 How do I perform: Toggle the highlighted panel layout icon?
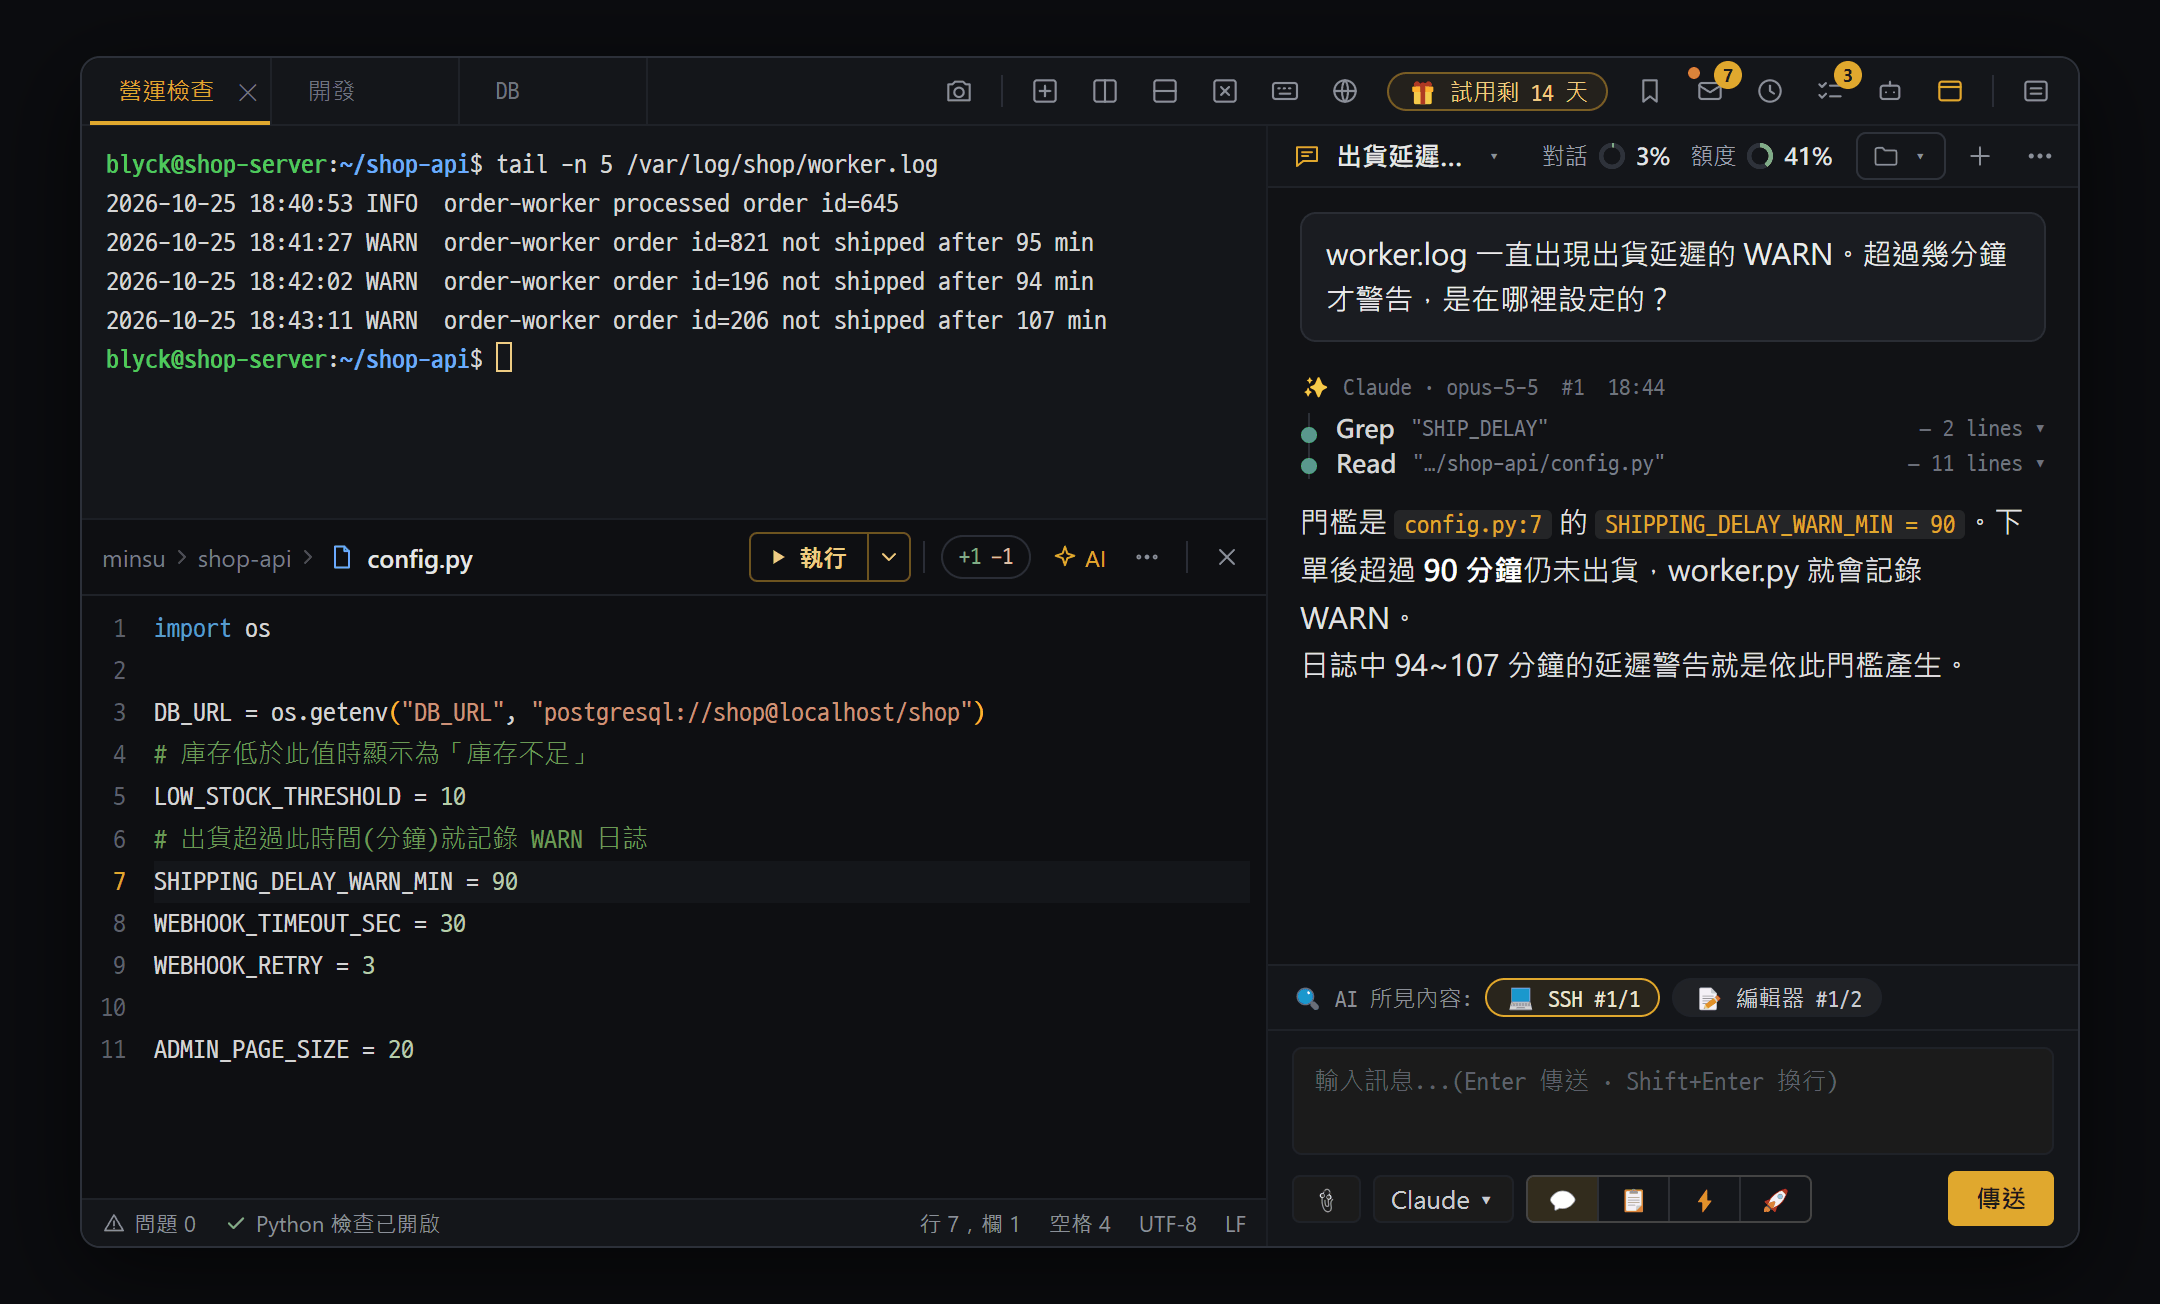tap(1949, 92)
